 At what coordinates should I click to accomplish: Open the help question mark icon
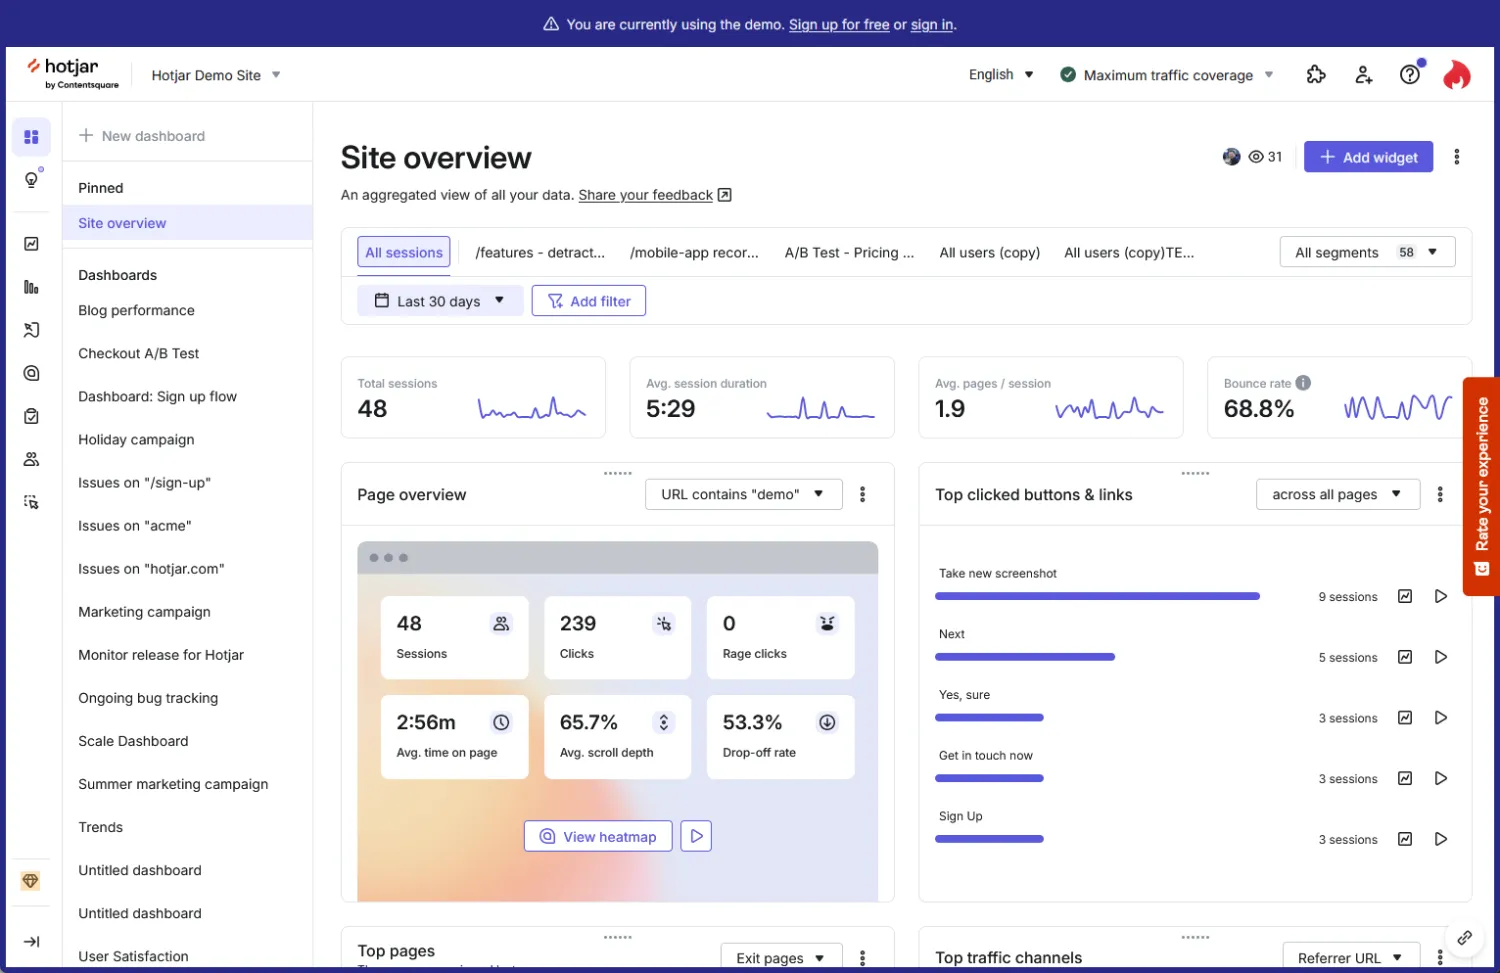click(x=1410, y=75)
